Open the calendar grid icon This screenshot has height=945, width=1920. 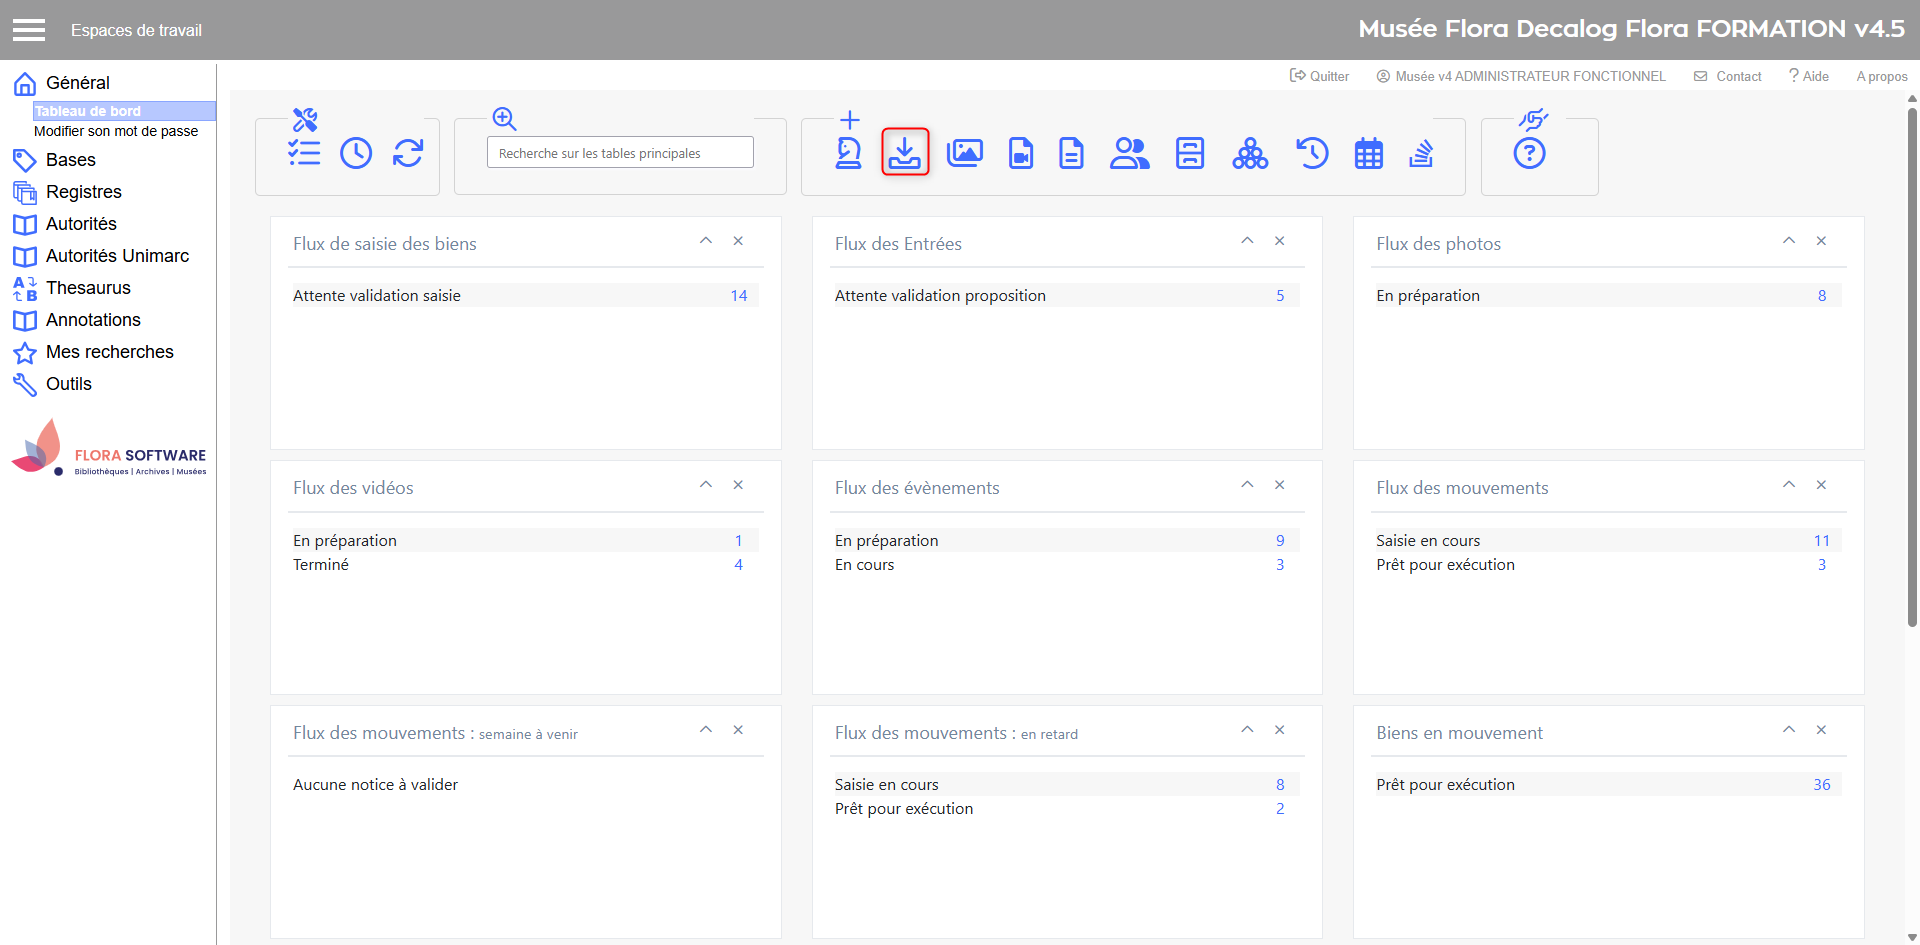(1368, 153)
